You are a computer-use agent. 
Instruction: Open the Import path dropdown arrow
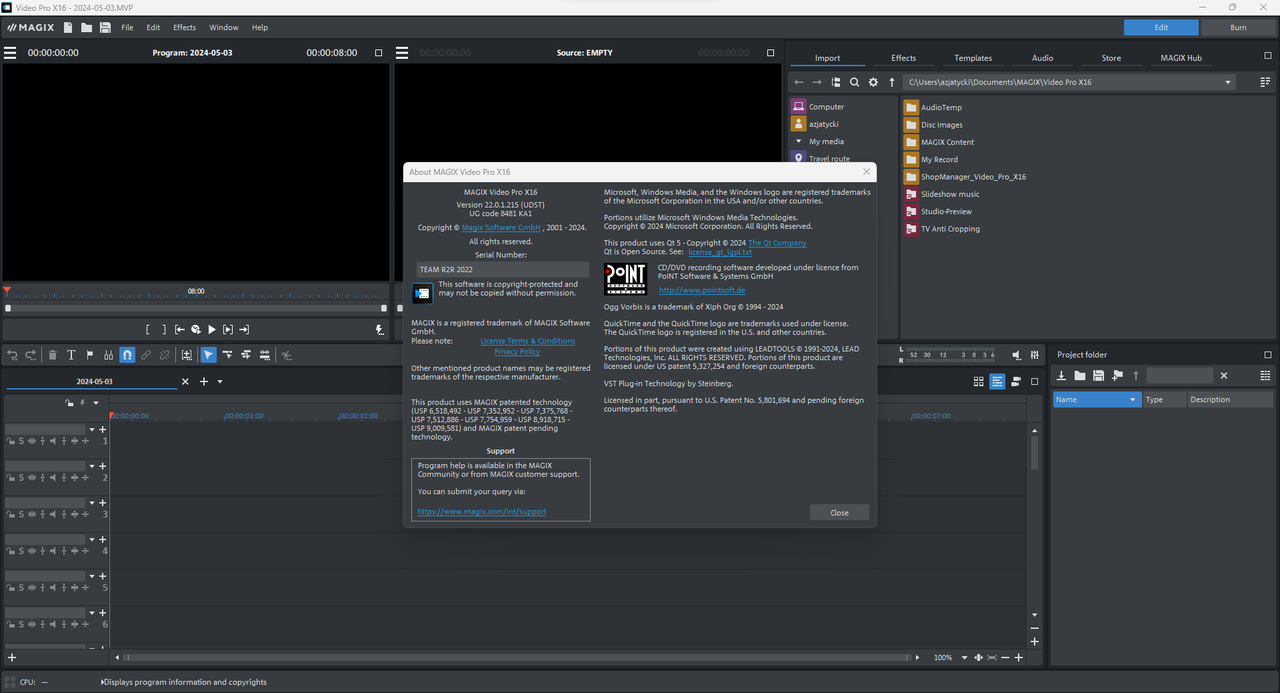tap(1228, 82)
